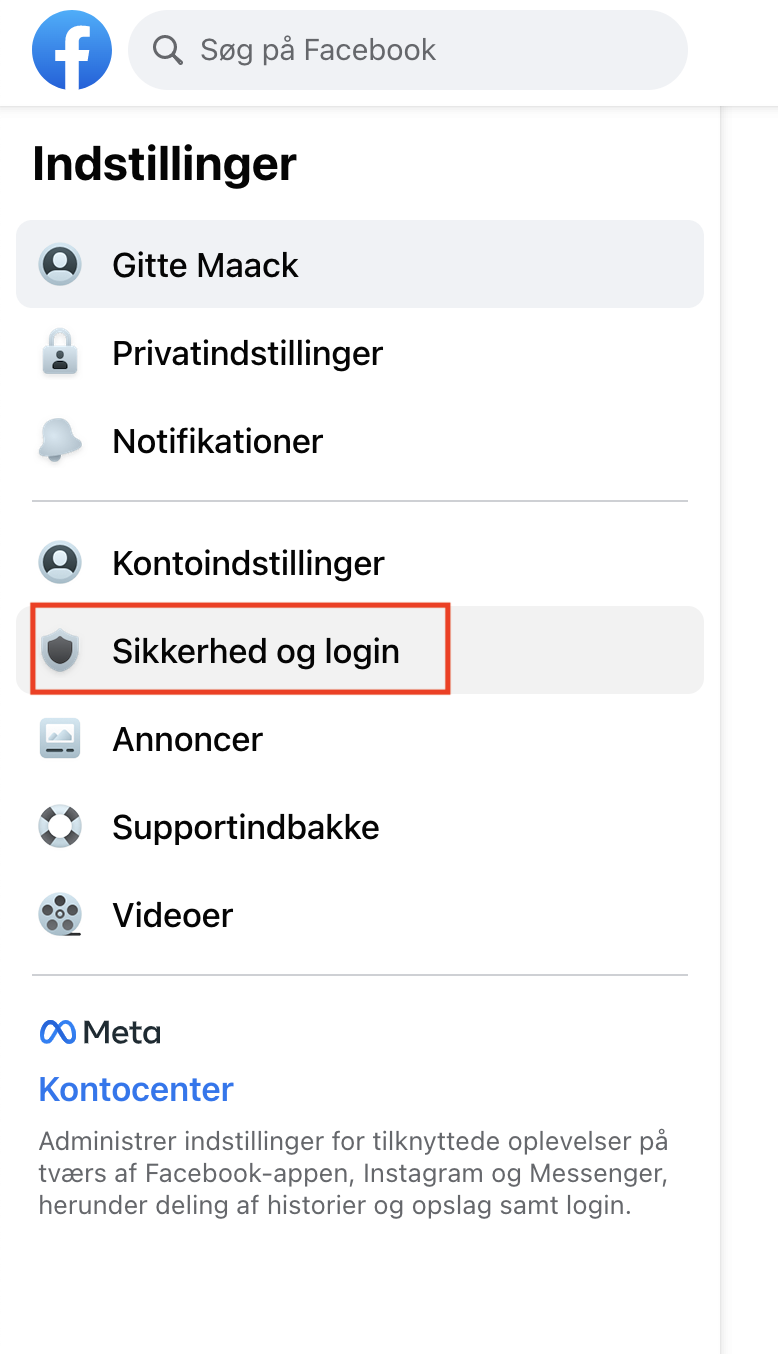Click the shield icon for Sikkerhed og login
The image size is (778, 1354).
pos(60,651)
